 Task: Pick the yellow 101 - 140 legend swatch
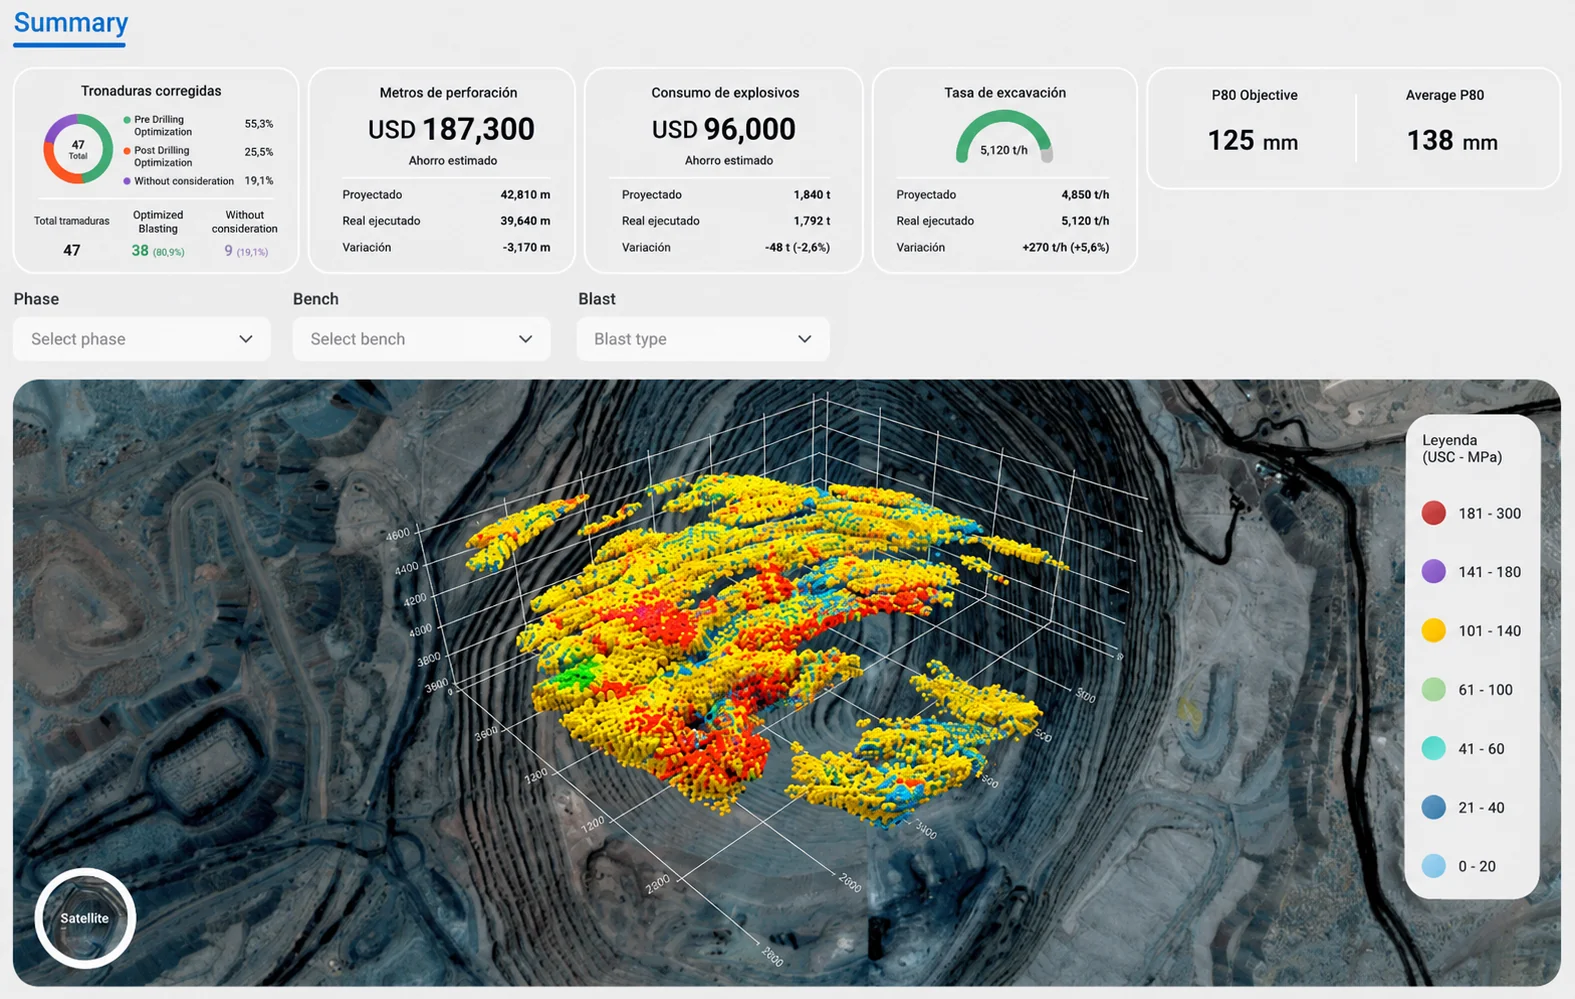click(1433, 631)
